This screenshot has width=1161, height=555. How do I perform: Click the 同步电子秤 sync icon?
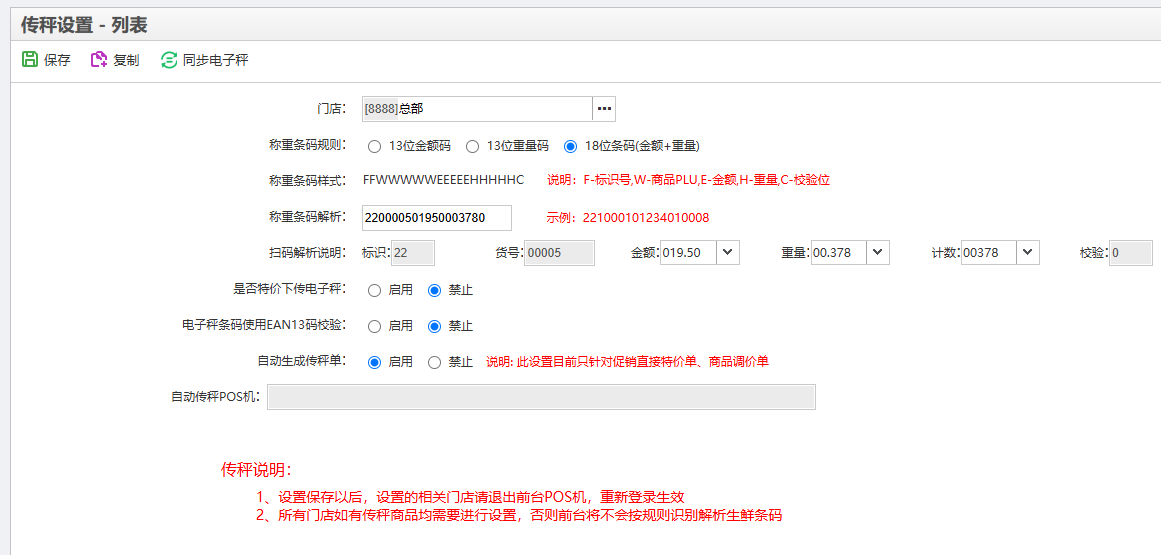[169, 60]
